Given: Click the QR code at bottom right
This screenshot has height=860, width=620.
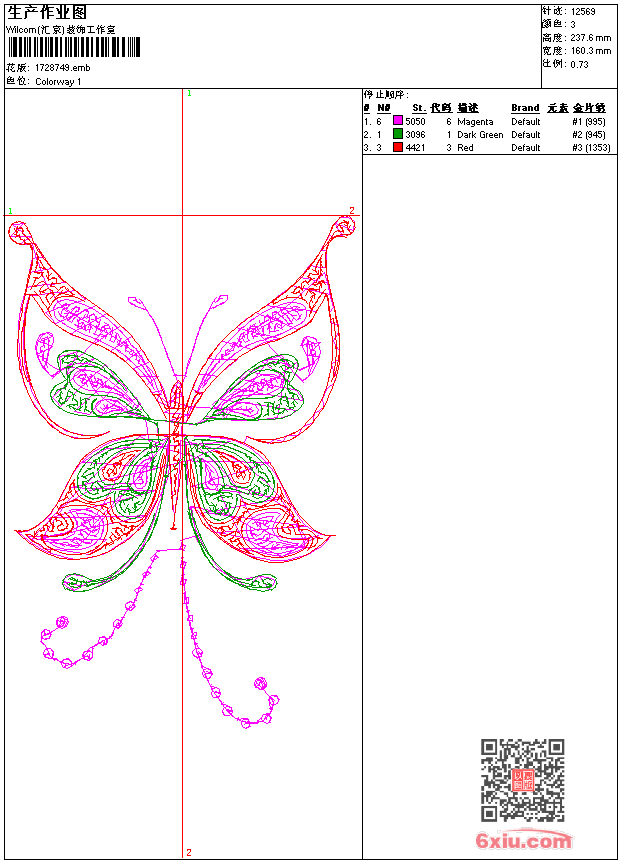Looking at the screenshot, I should [x=522, y=780].
